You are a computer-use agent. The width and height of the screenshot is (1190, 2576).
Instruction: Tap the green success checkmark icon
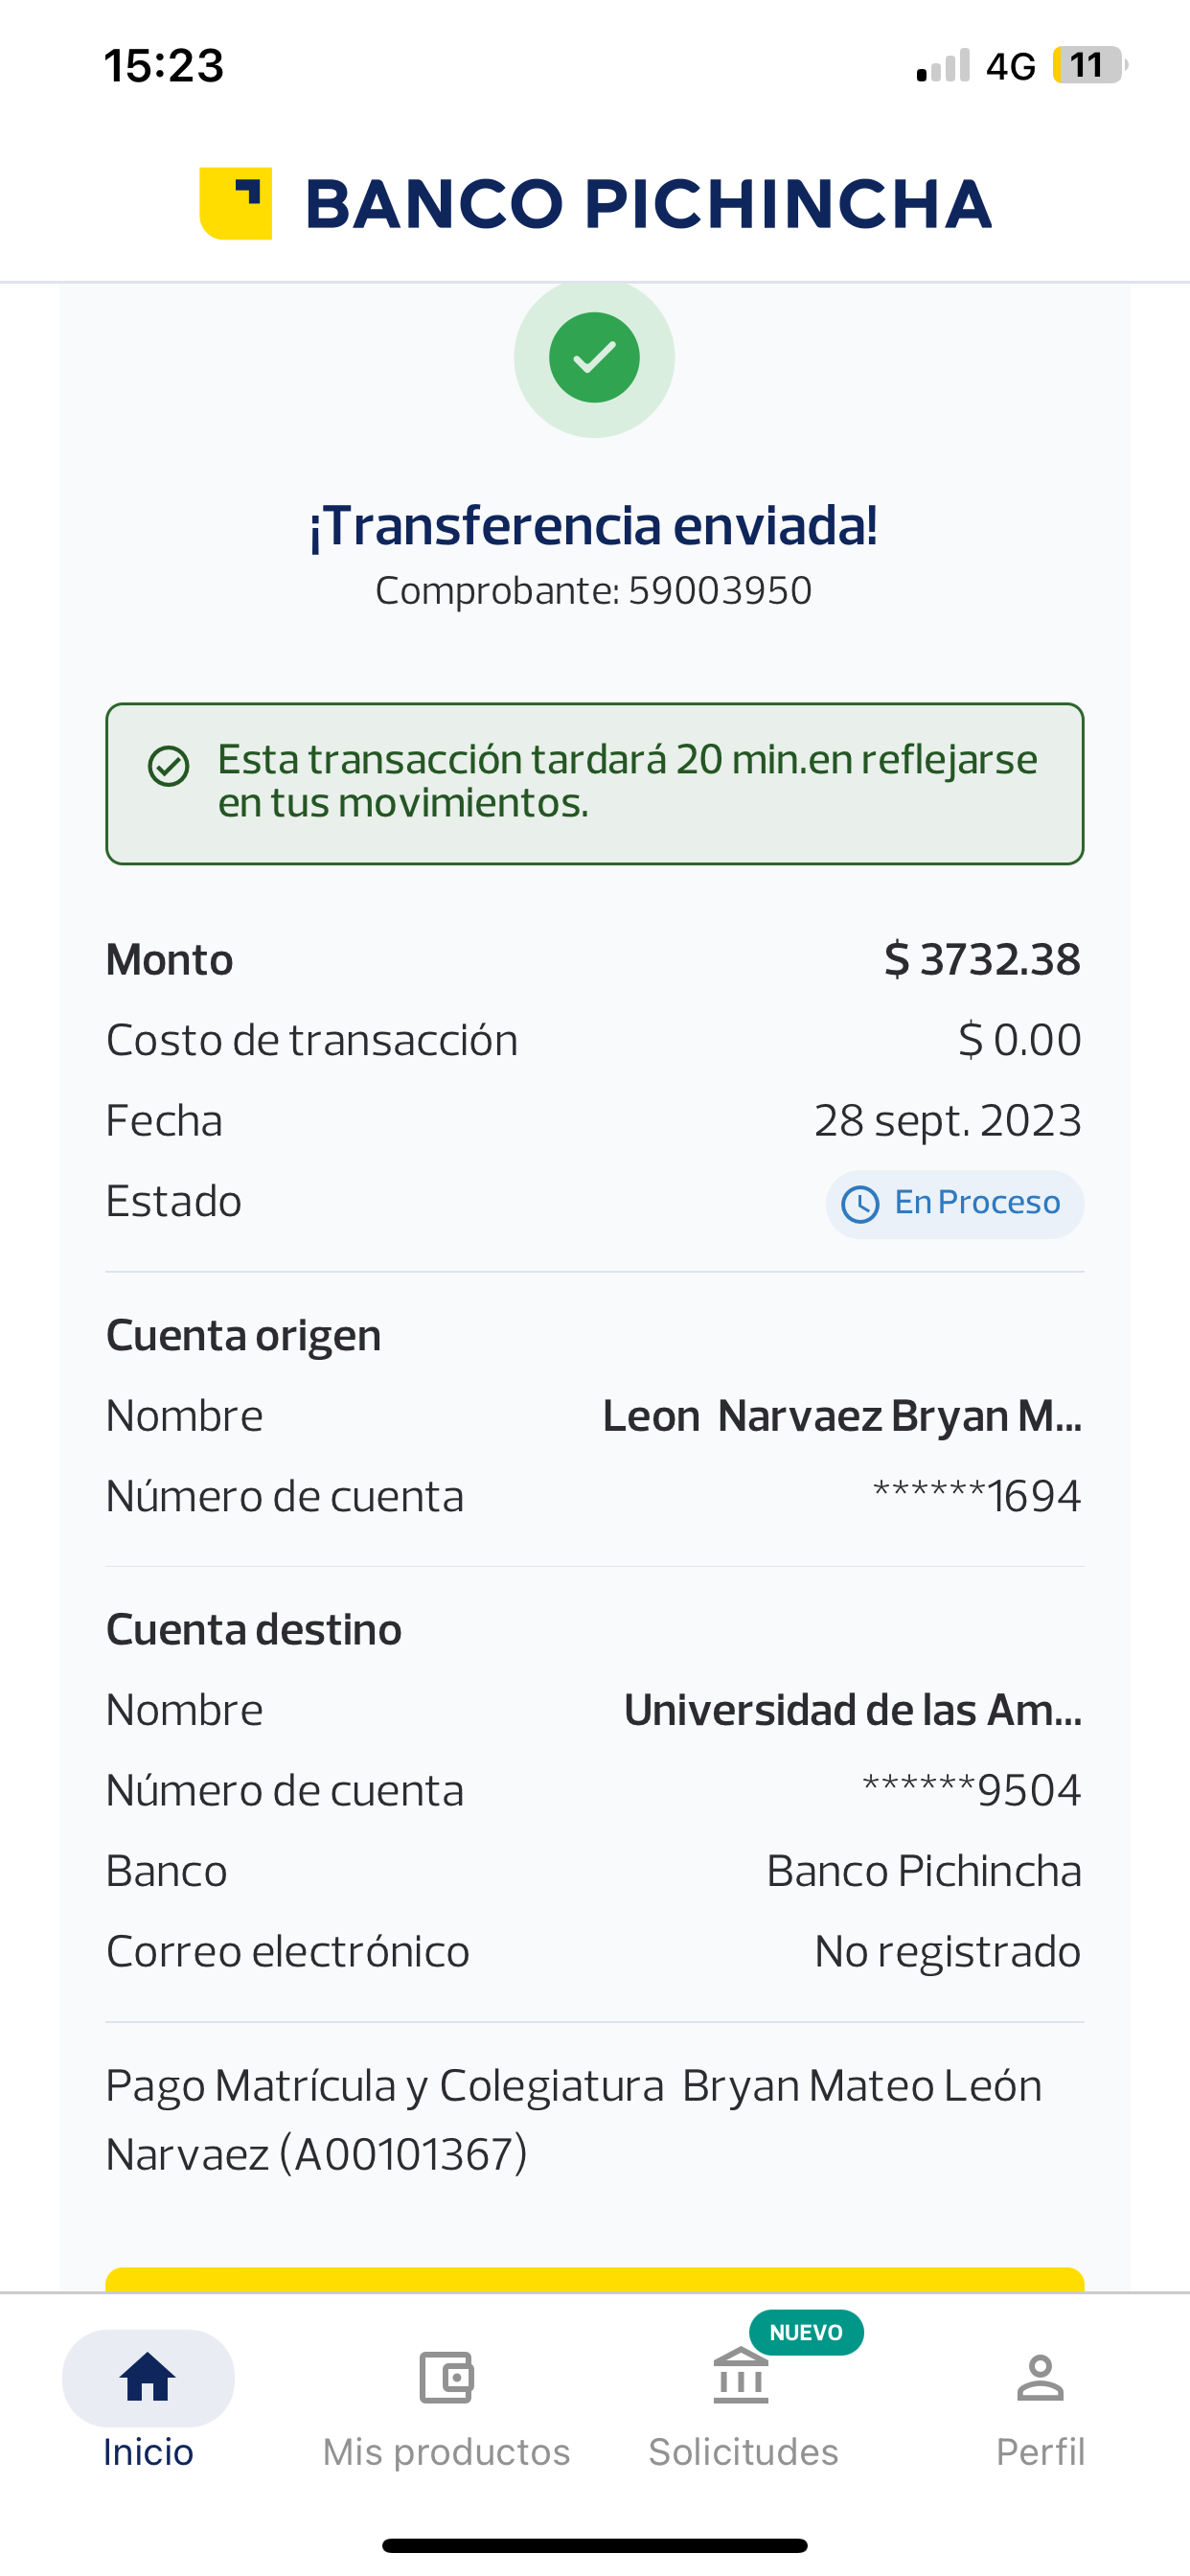[594, 357]
